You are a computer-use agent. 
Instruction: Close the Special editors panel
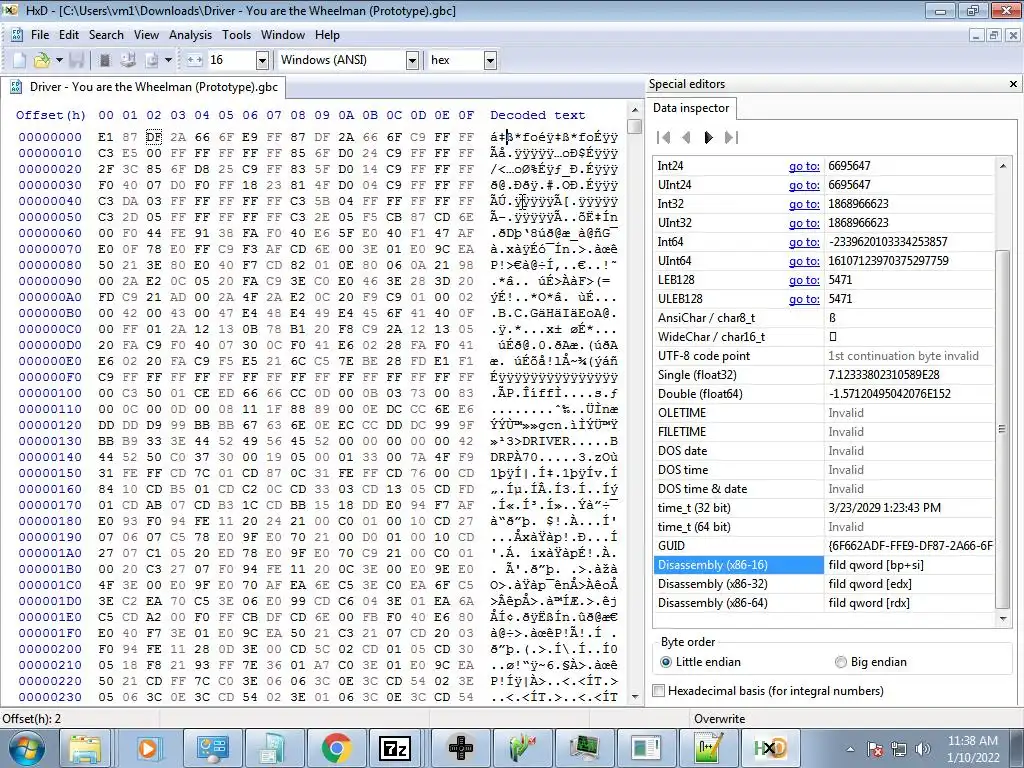point(1013,84)
